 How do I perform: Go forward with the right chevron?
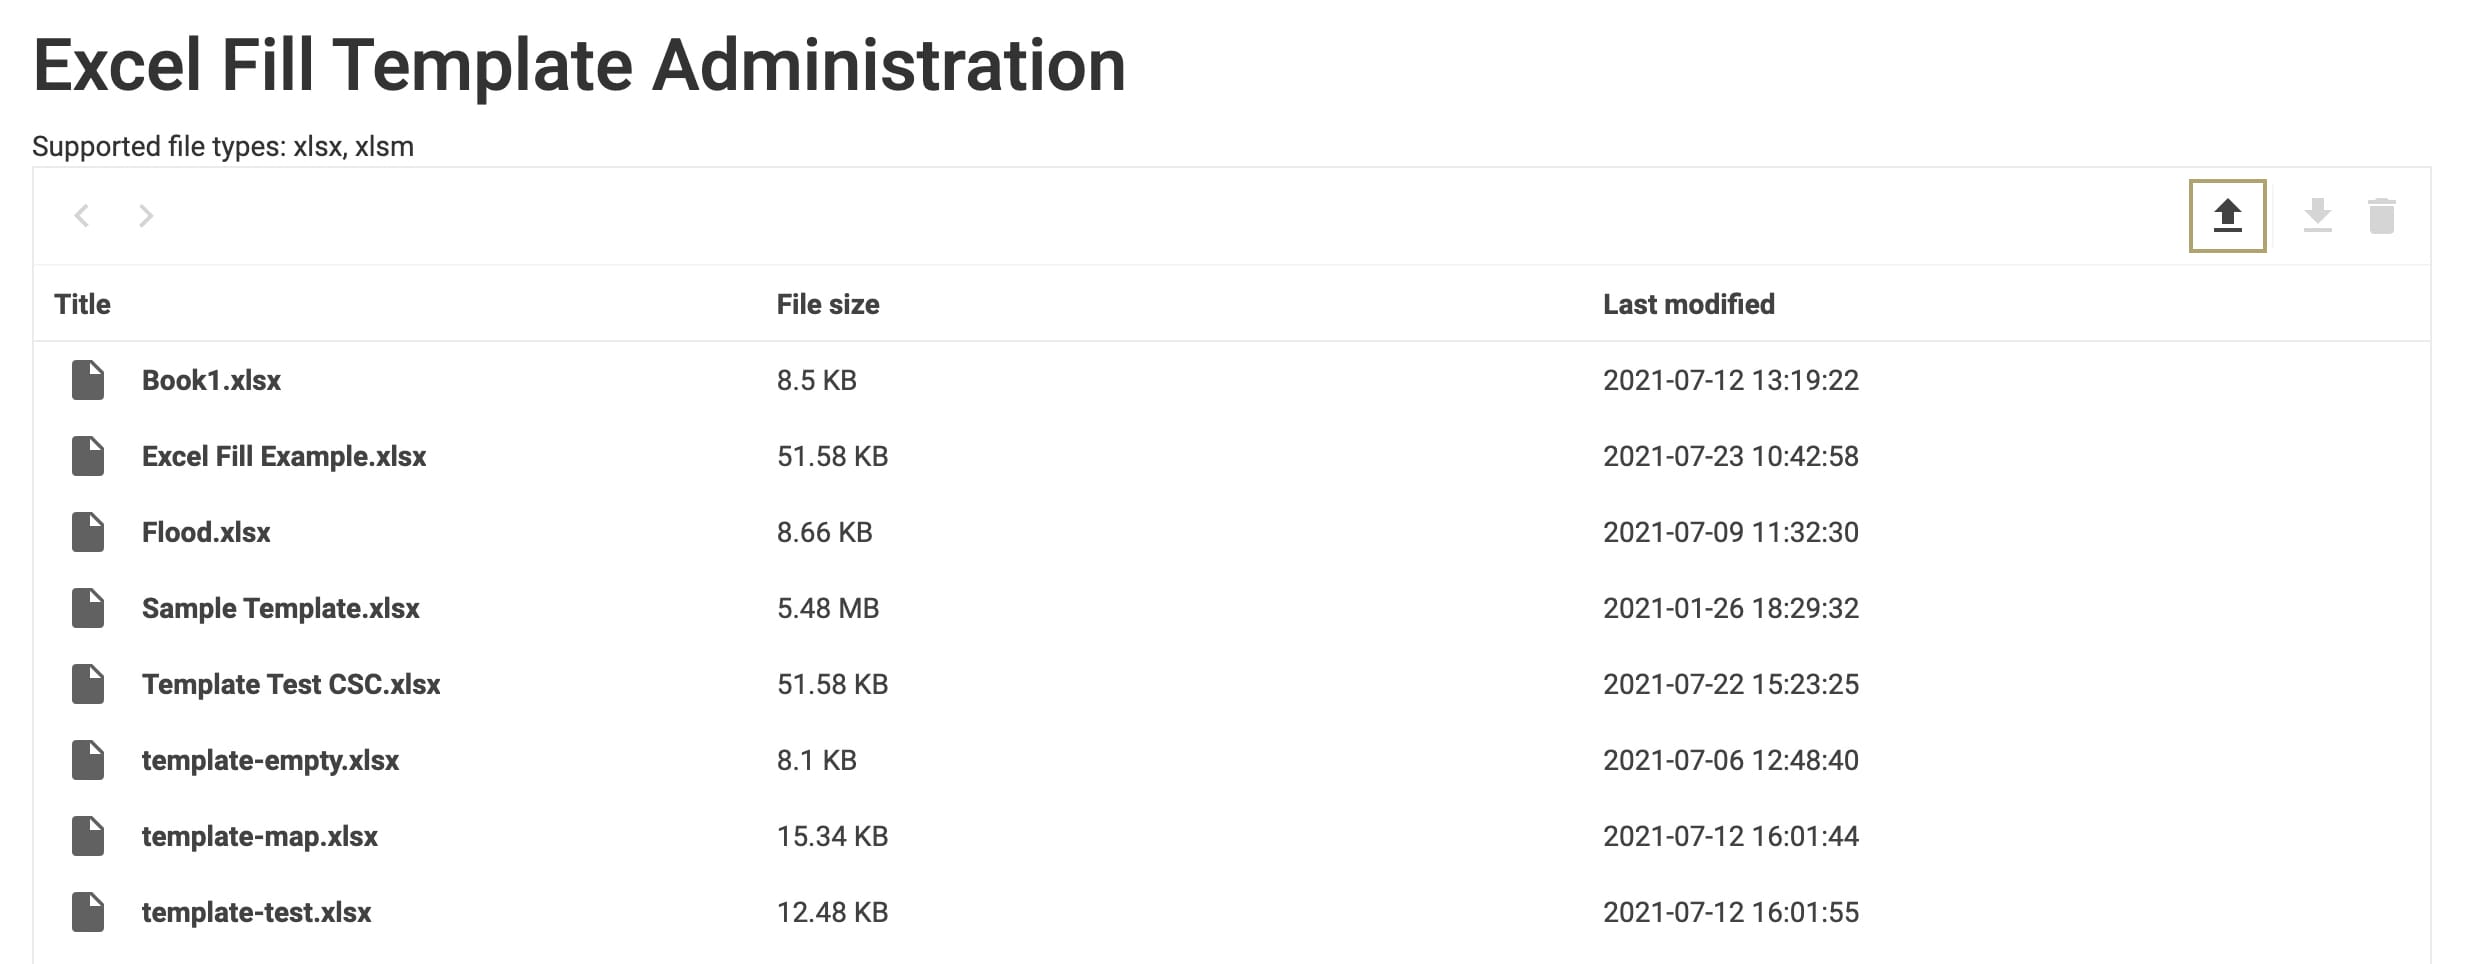(x=146, y=216)
